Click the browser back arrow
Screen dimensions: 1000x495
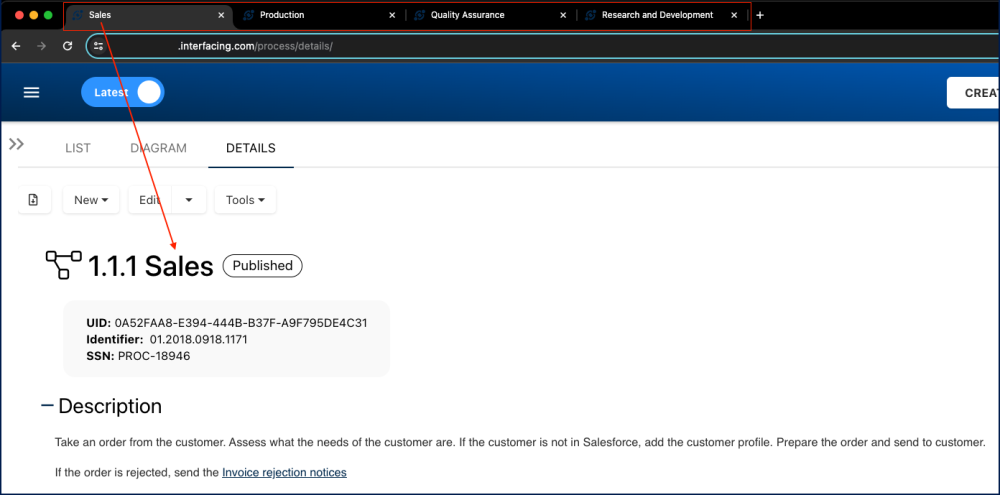tap(16, 46)
